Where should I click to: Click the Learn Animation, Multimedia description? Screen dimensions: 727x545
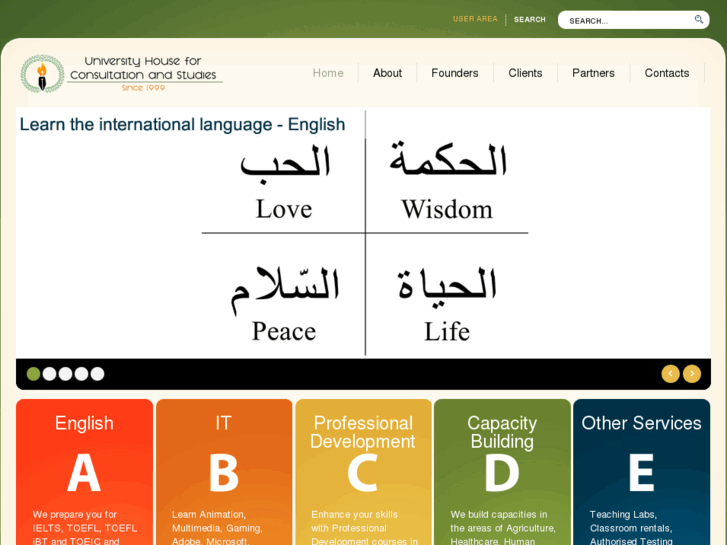pyautogui.click(x=217, y=528)
